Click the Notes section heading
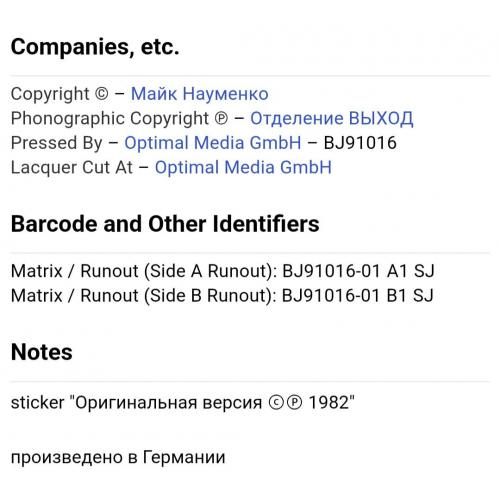500x500 pixels. tap(42, 352)
